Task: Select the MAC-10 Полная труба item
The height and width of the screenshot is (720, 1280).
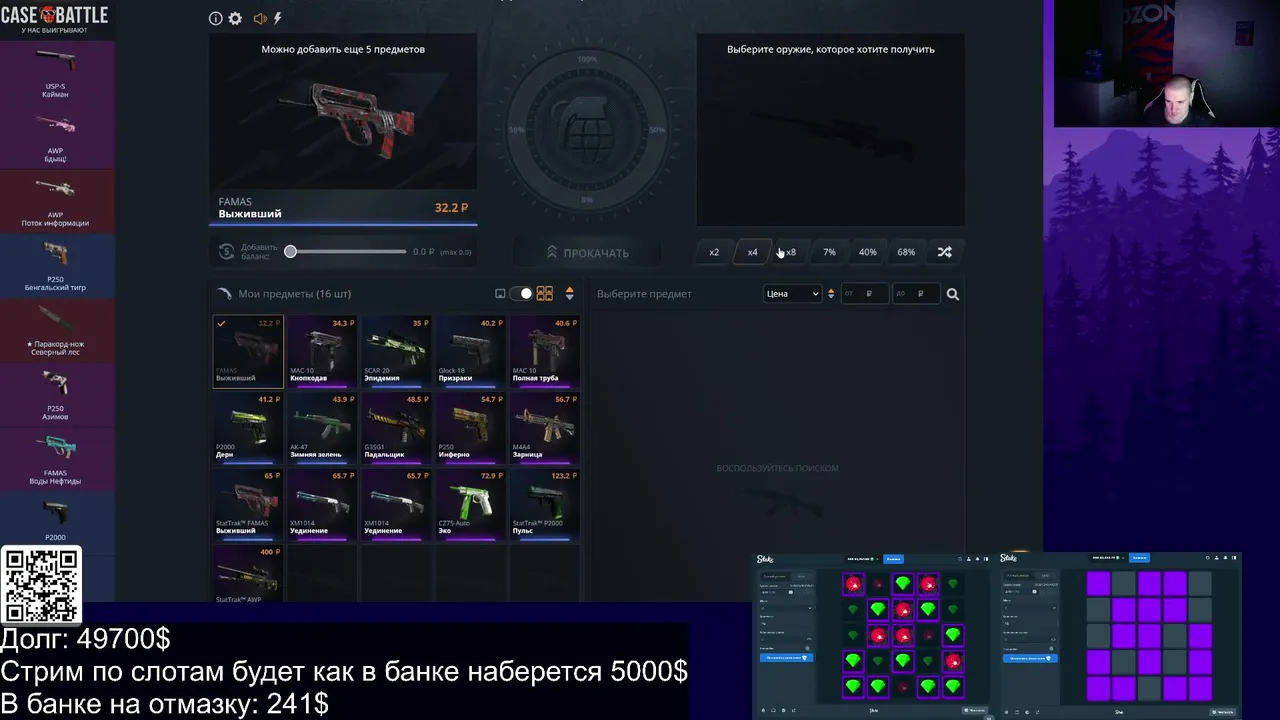Action: tap(544, 352)
